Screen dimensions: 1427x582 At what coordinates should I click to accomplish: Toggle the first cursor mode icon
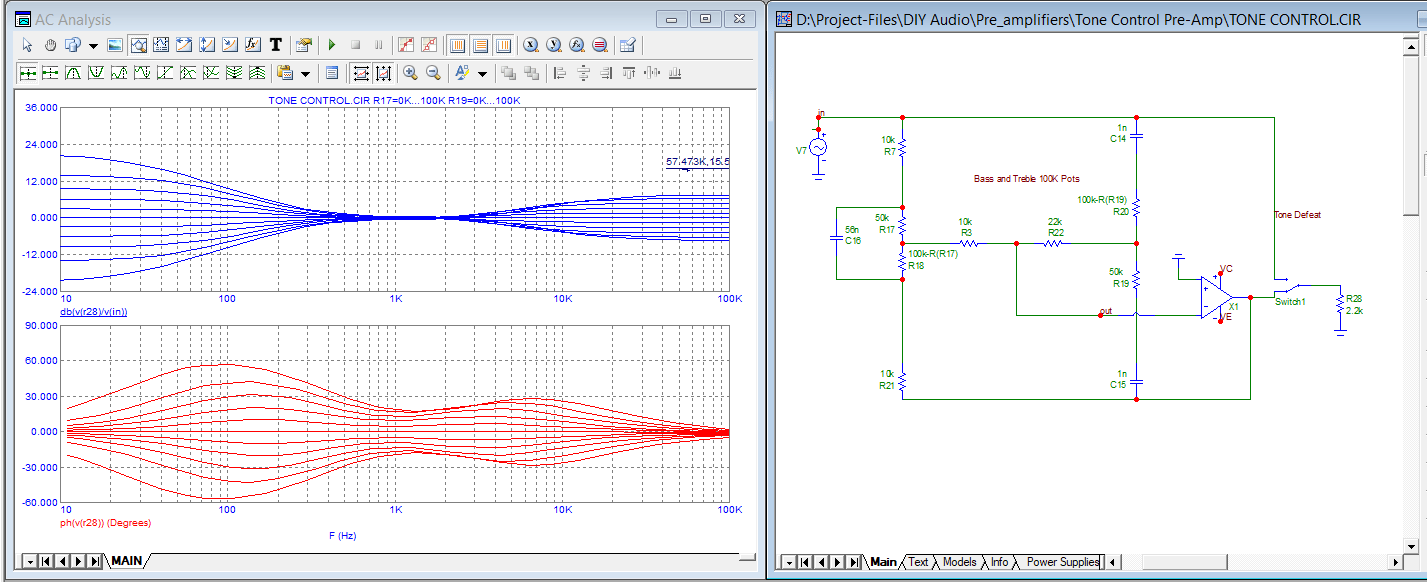[28, 73]
